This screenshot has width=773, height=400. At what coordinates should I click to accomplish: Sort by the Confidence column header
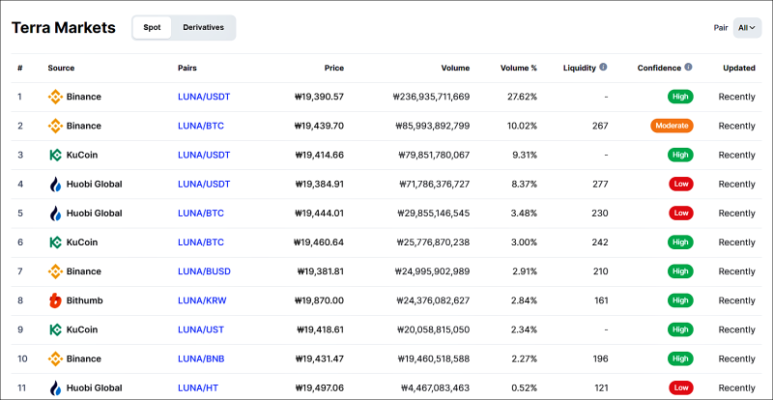pyautogui.click(x=659, y=68)
